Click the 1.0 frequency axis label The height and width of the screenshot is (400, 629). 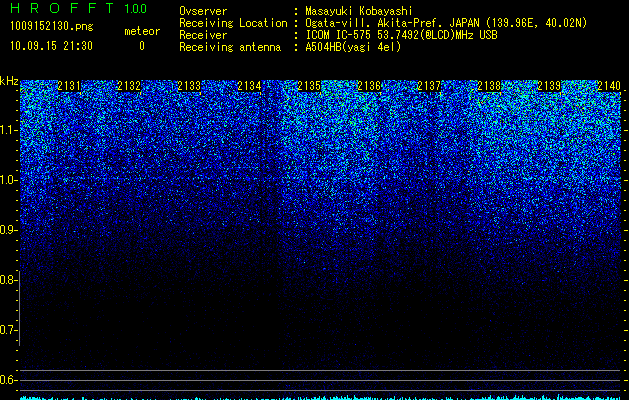7,180
